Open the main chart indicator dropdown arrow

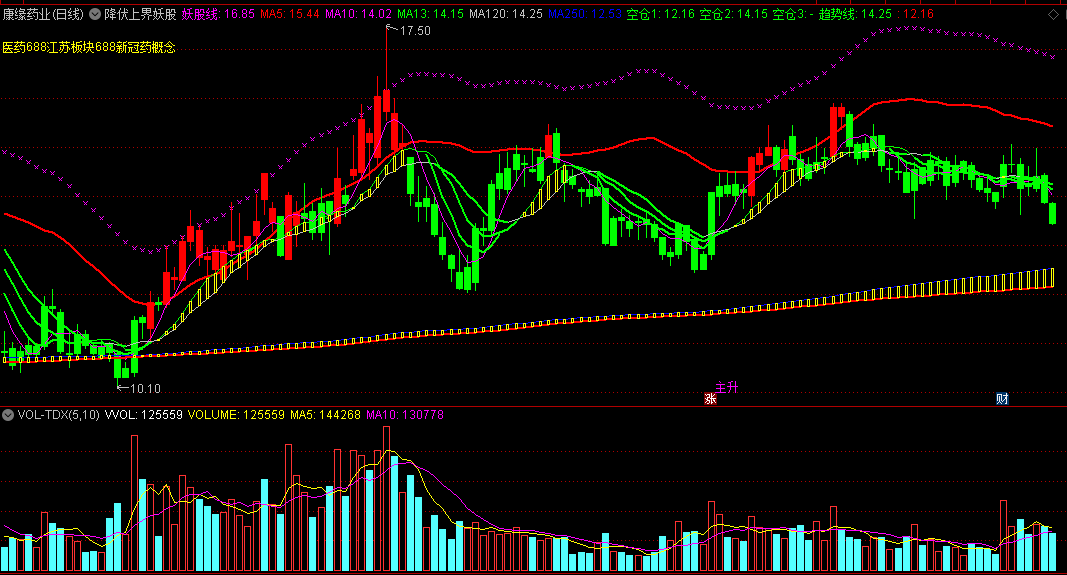click(95, 14)
